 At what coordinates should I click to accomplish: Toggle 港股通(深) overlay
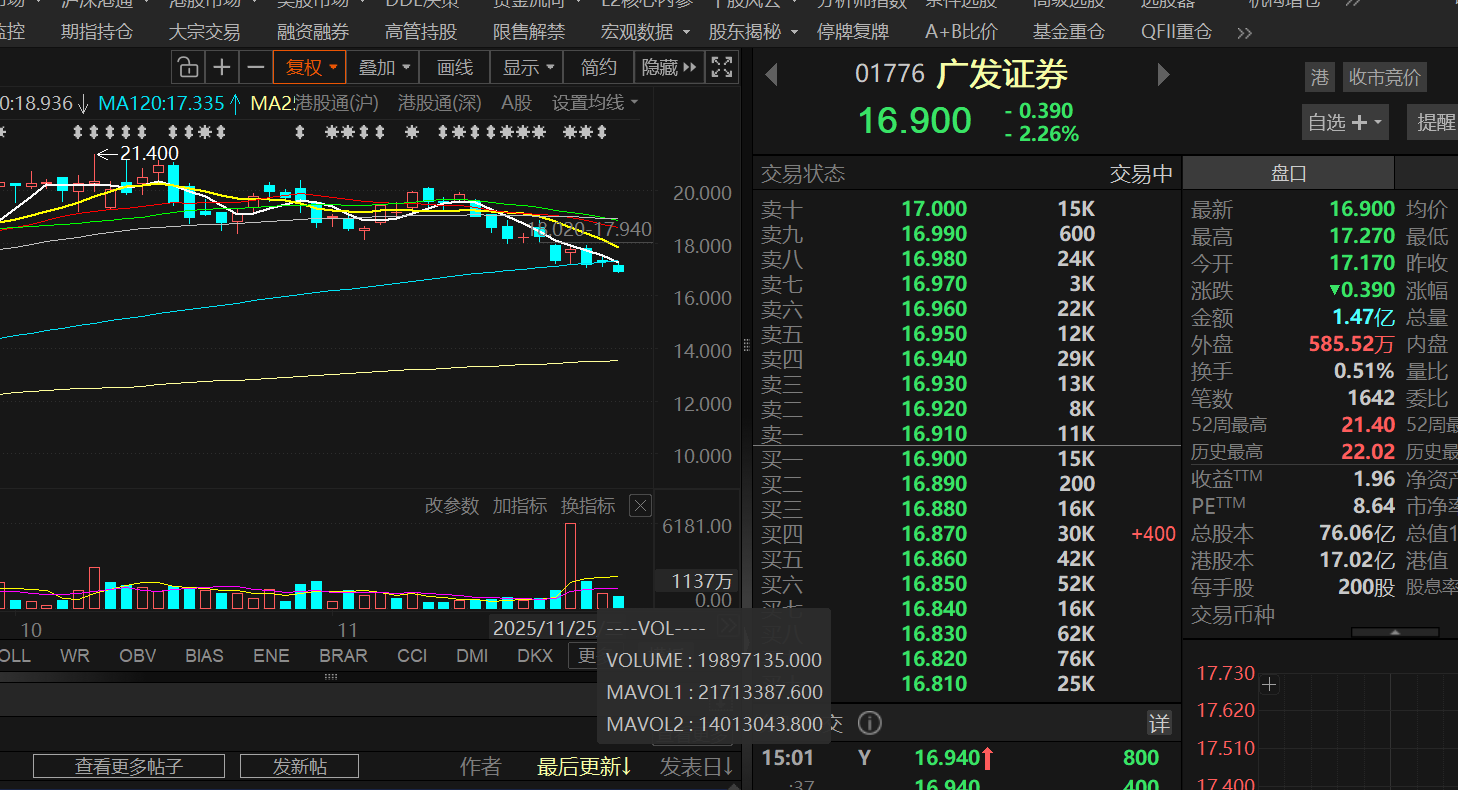[440, 103]
